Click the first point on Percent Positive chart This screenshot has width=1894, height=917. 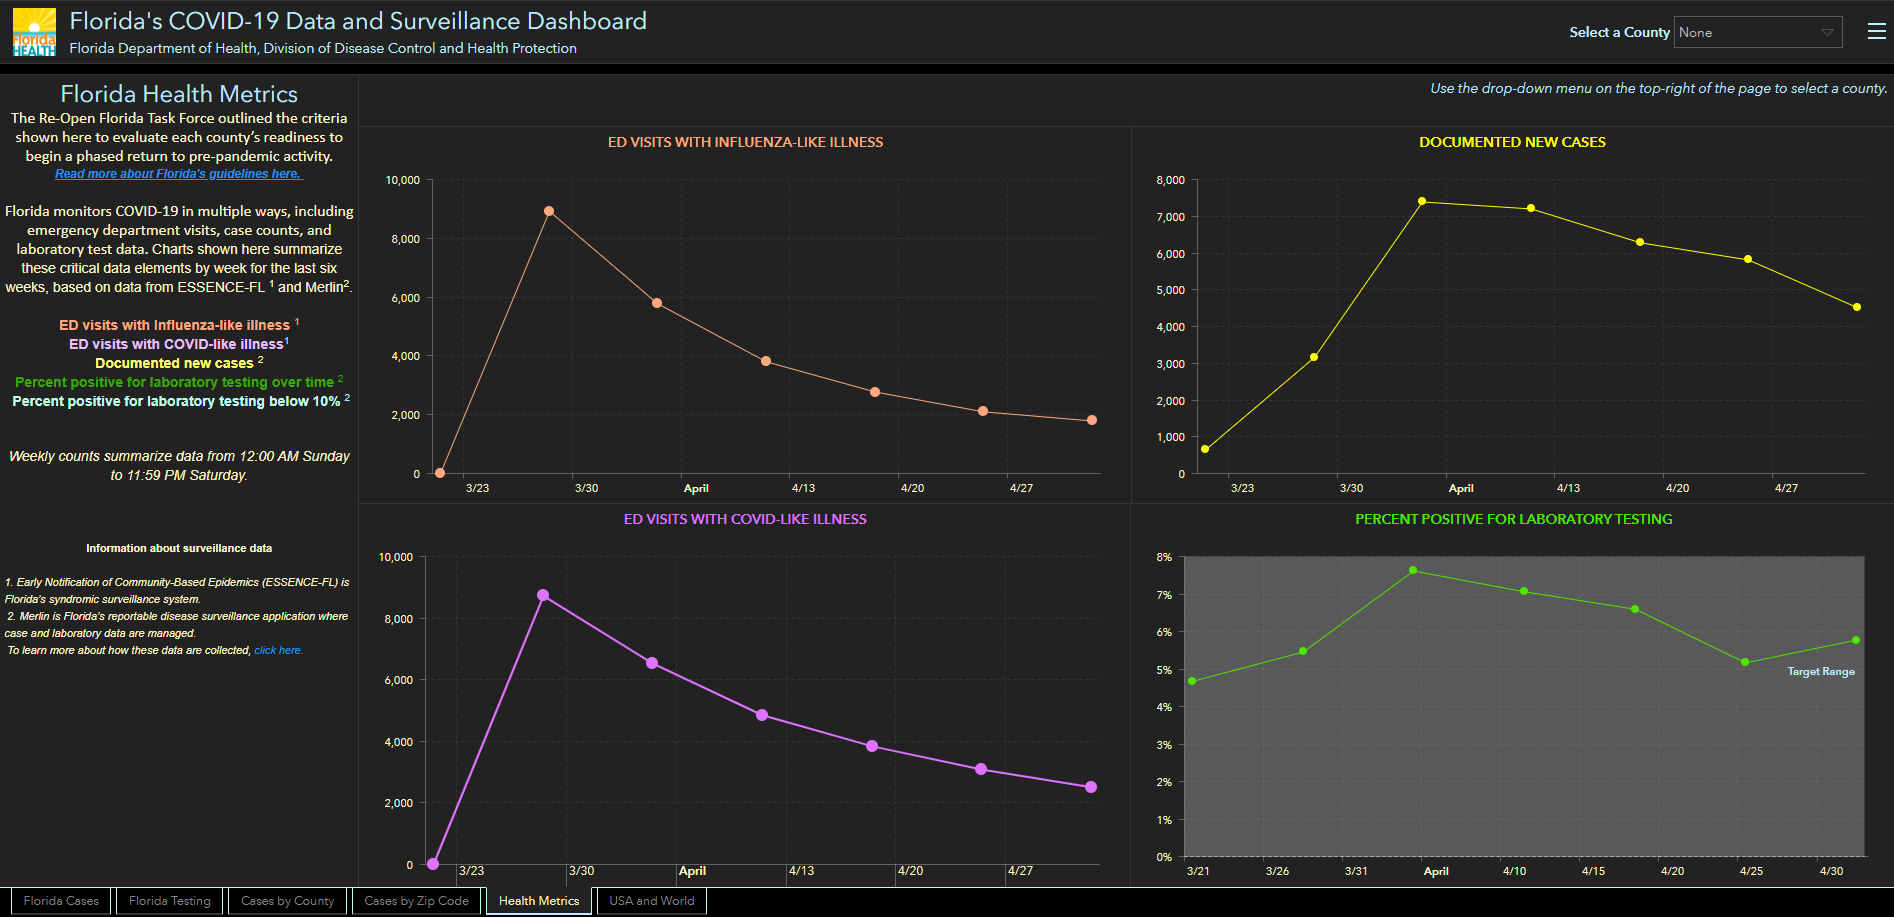tap(1192, 681)
